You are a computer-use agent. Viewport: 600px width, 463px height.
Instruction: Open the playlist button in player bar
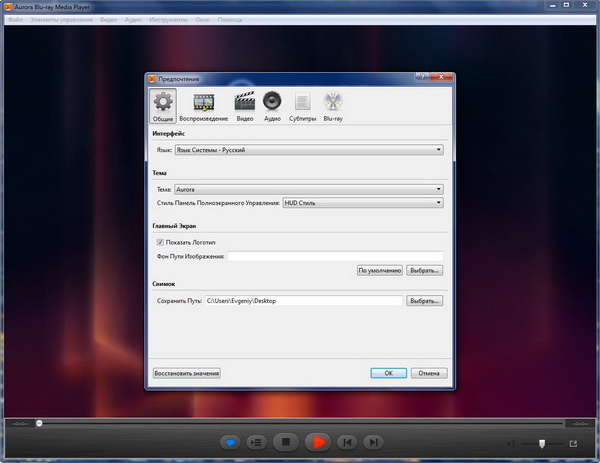click(x=256, y=441)
